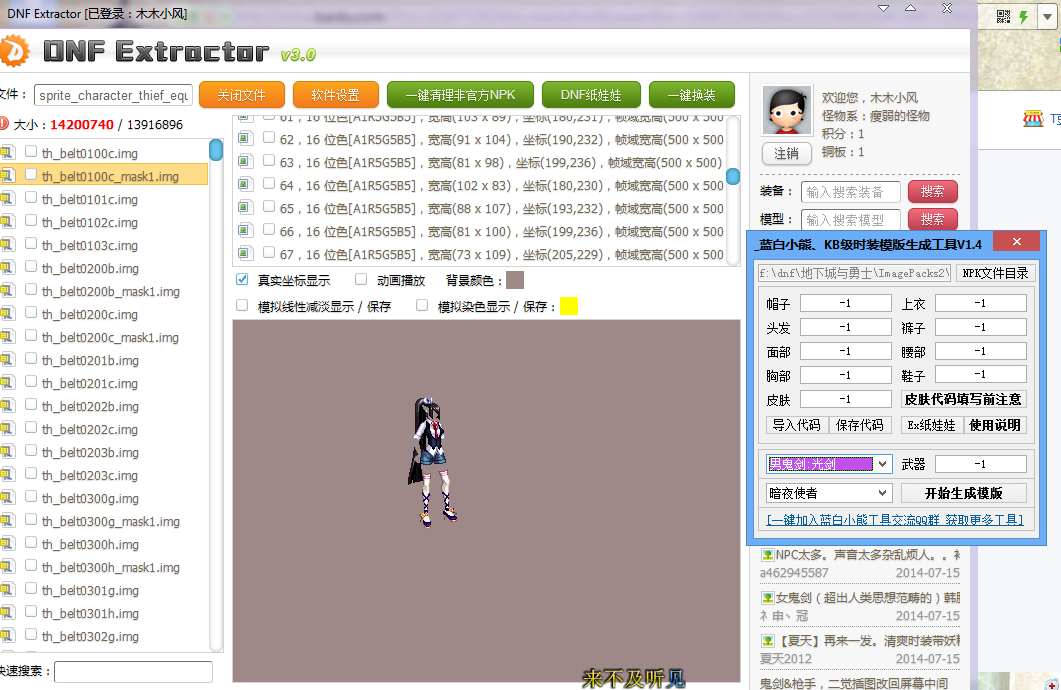Viewport: 1061px width, 690px height.
Task: Focus the 武器 code field
Action: tap(980, 464)
